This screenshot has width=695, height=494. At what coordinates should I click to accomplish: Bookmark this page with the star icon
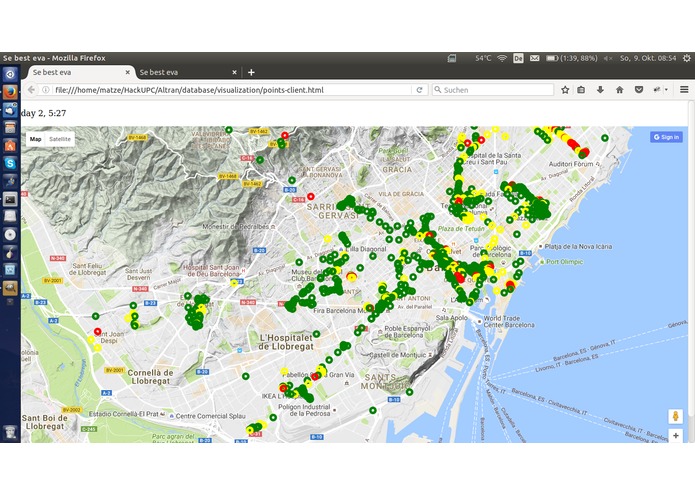coord(565,90)
